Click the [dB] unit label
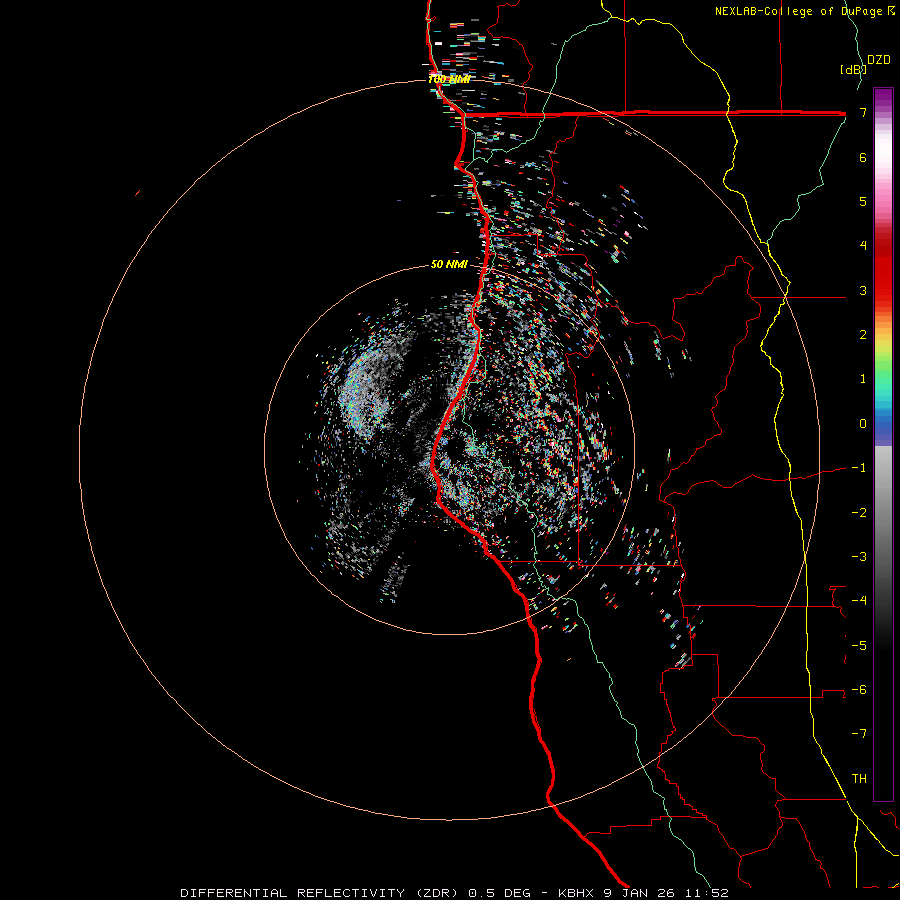Image resolution: width=900 pixels, height=900 pixels. pos(853,69)
